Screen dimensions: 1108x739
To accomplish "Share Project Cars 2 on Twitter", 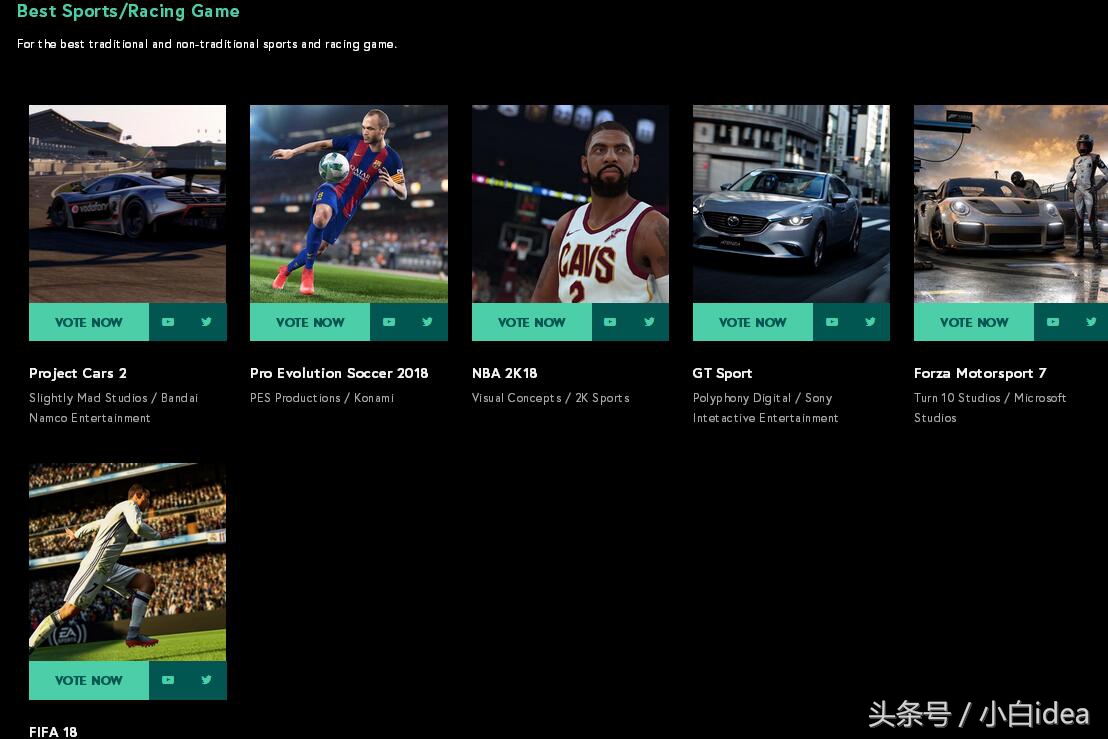I will click(x=206, y=322).
